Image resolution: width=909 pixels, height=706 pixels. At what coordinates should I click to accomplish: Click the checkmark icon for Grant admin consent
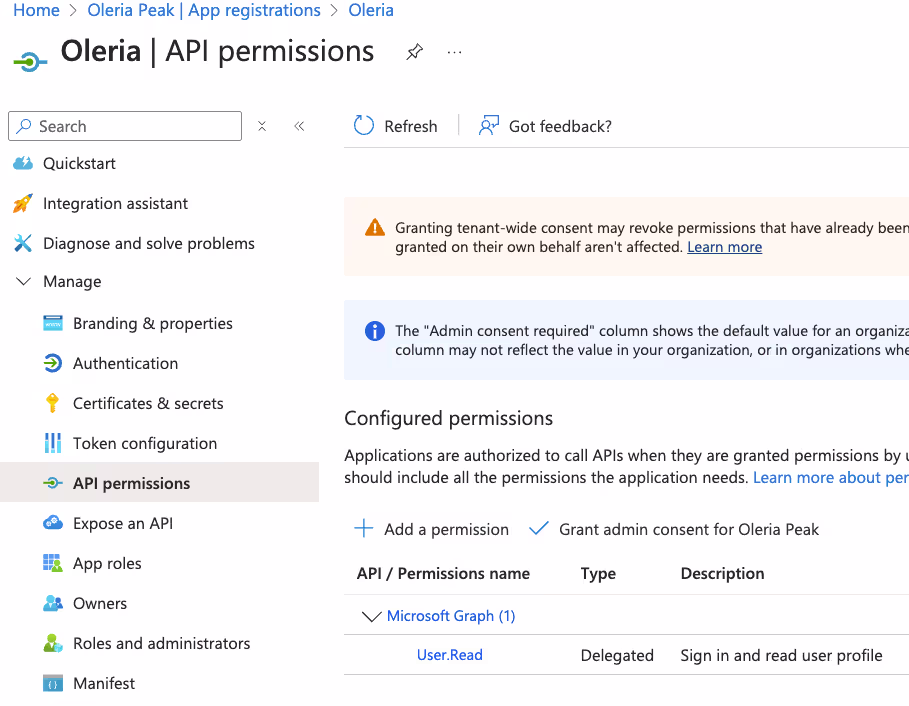click(x=539, y=528)
